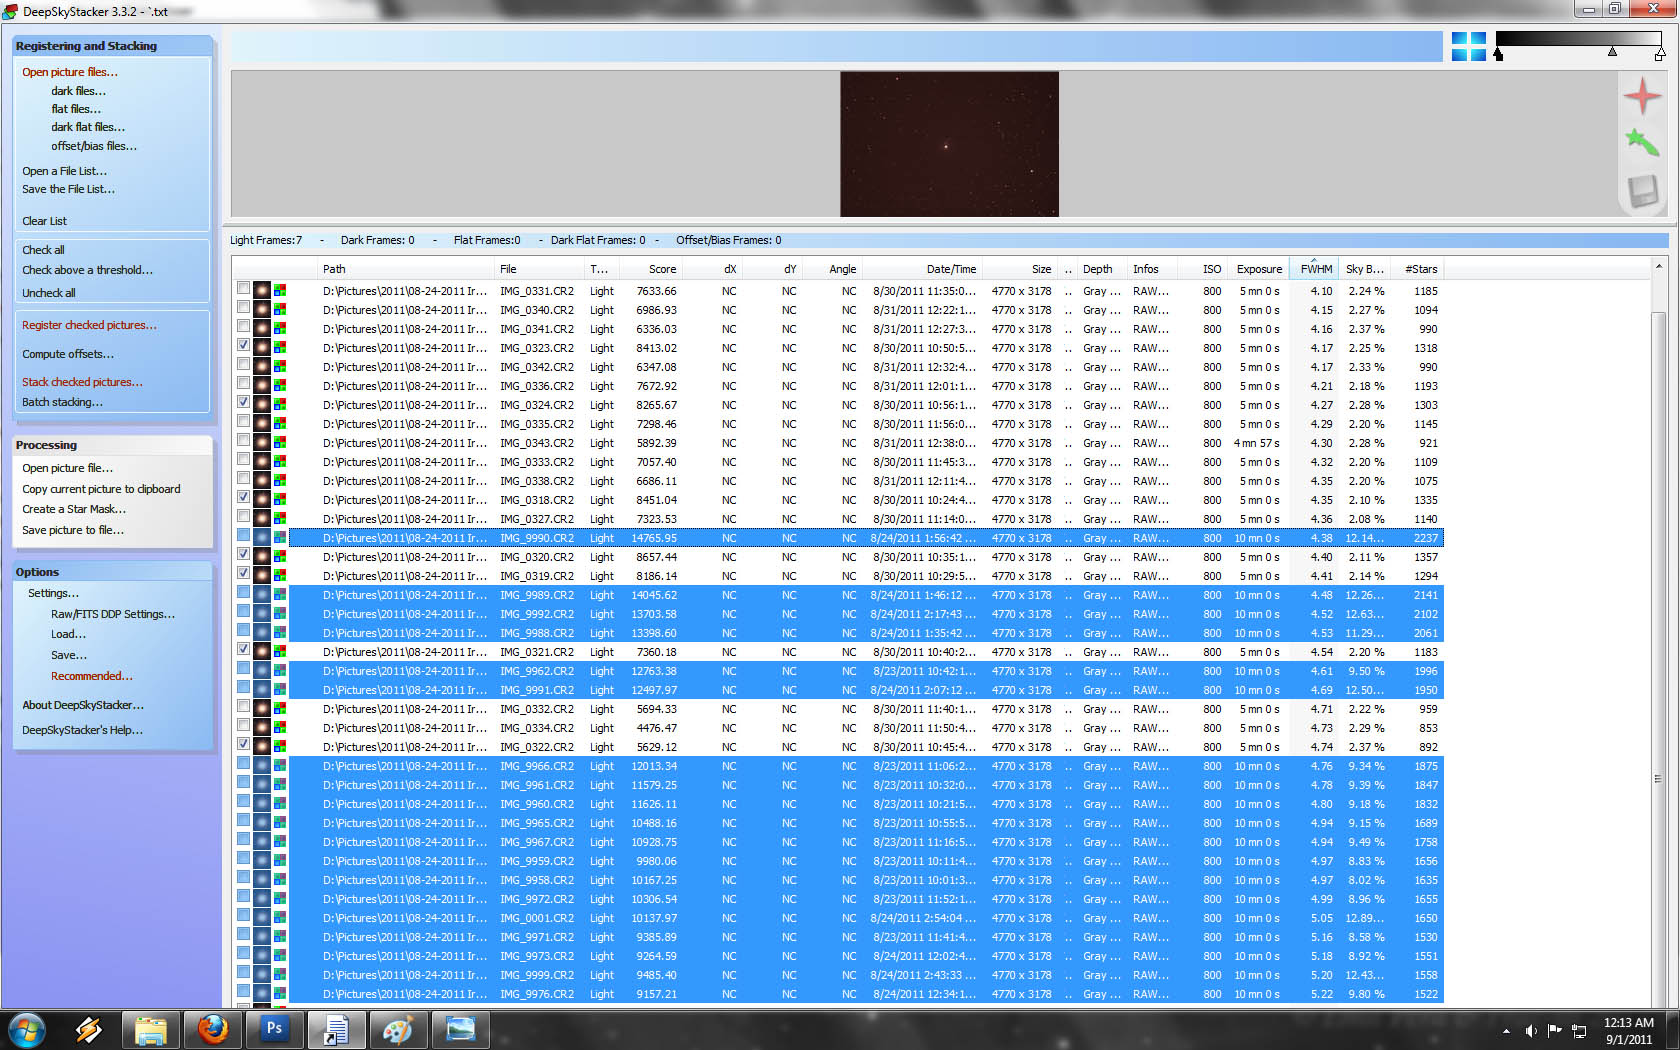The height and width of the screenshot is (1050, 1680).
Task: Click the colored grid icon in IMG_0340.CR2 row
Action: [280, 310]
